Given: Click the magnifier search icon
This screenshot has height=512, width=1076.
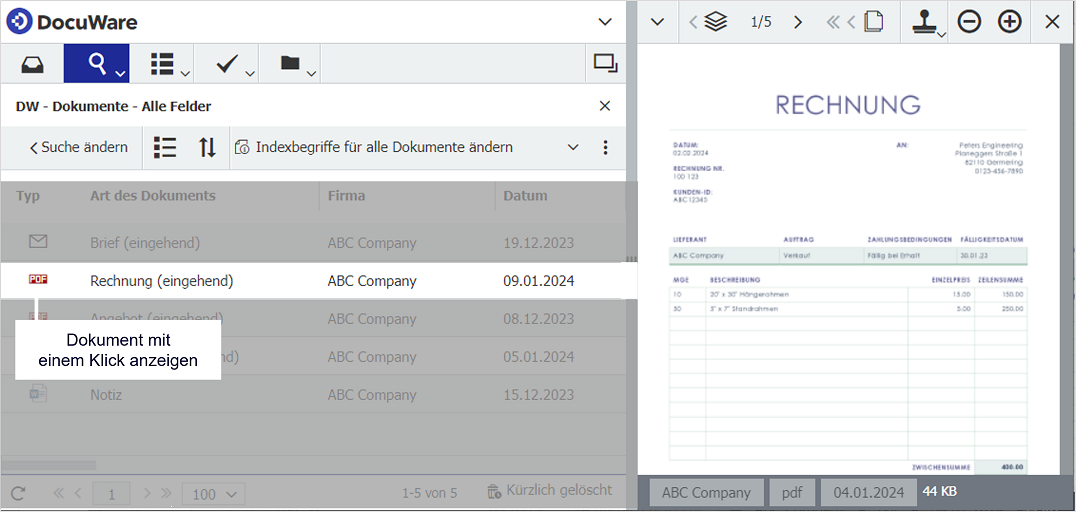Looking at the screenshot, I should pyautogui.click(x=97, y=64).
